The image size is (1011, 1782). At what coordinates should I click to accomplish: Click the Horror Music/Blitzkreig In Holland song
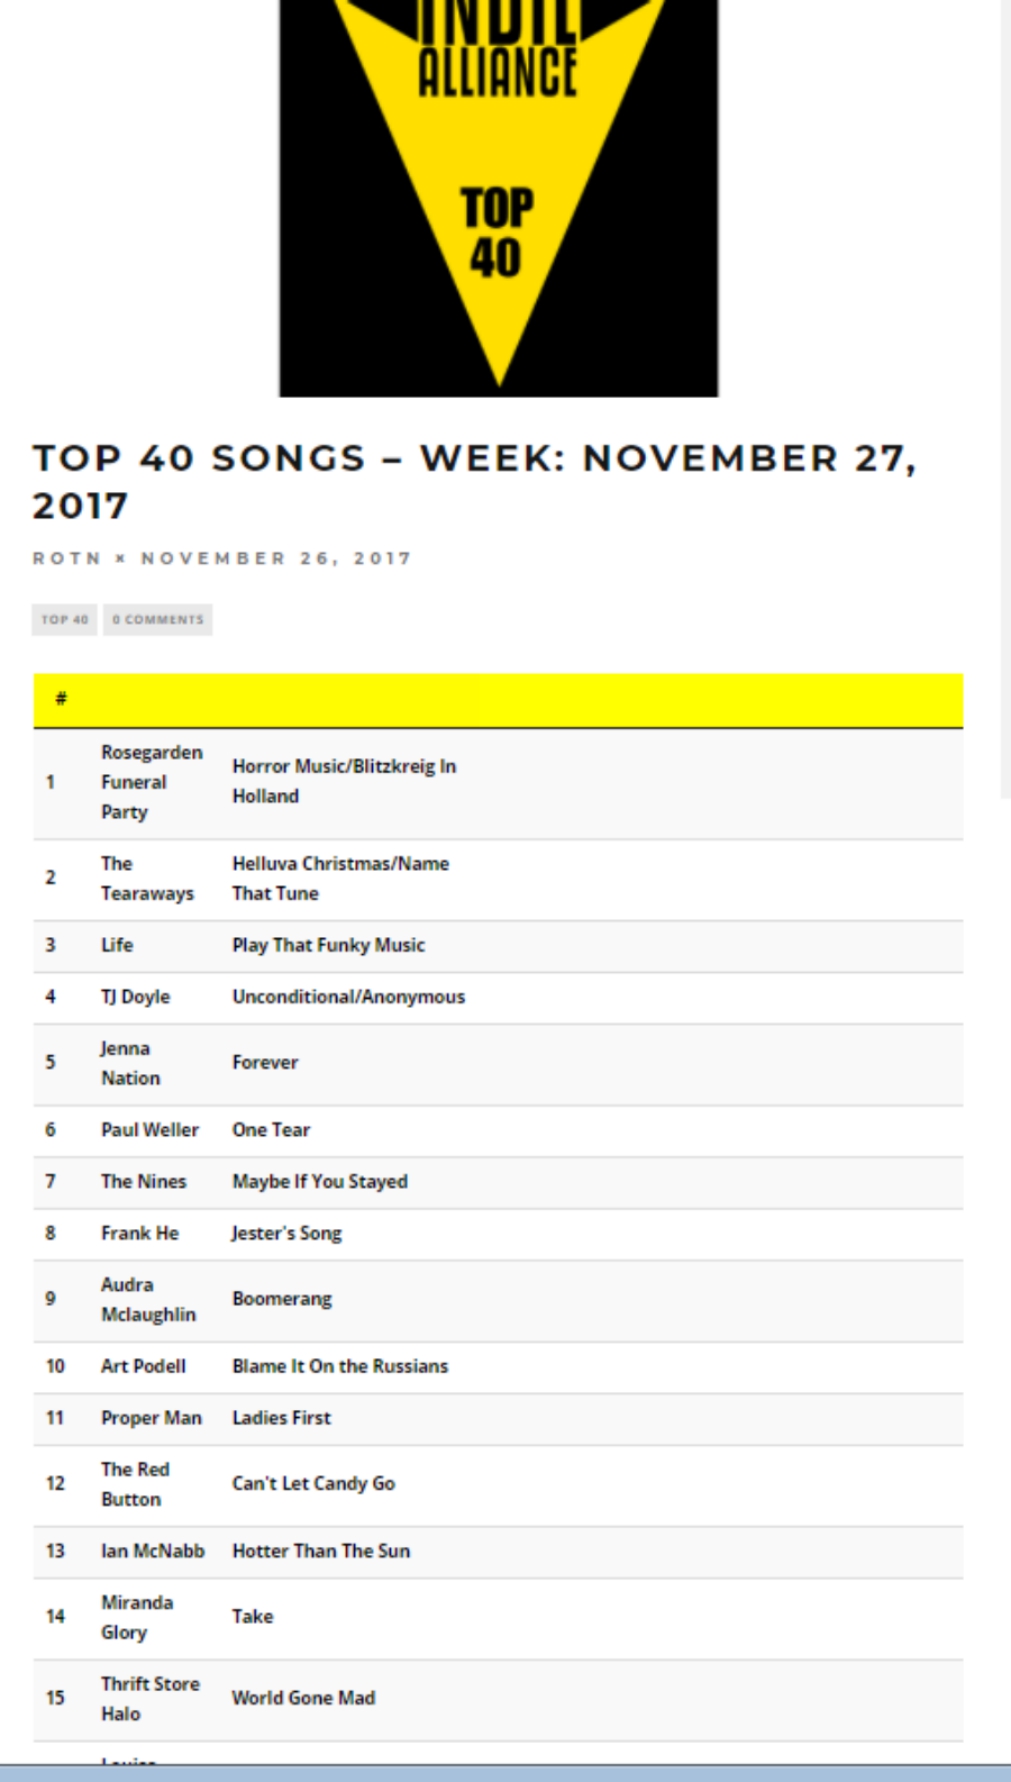343,781
